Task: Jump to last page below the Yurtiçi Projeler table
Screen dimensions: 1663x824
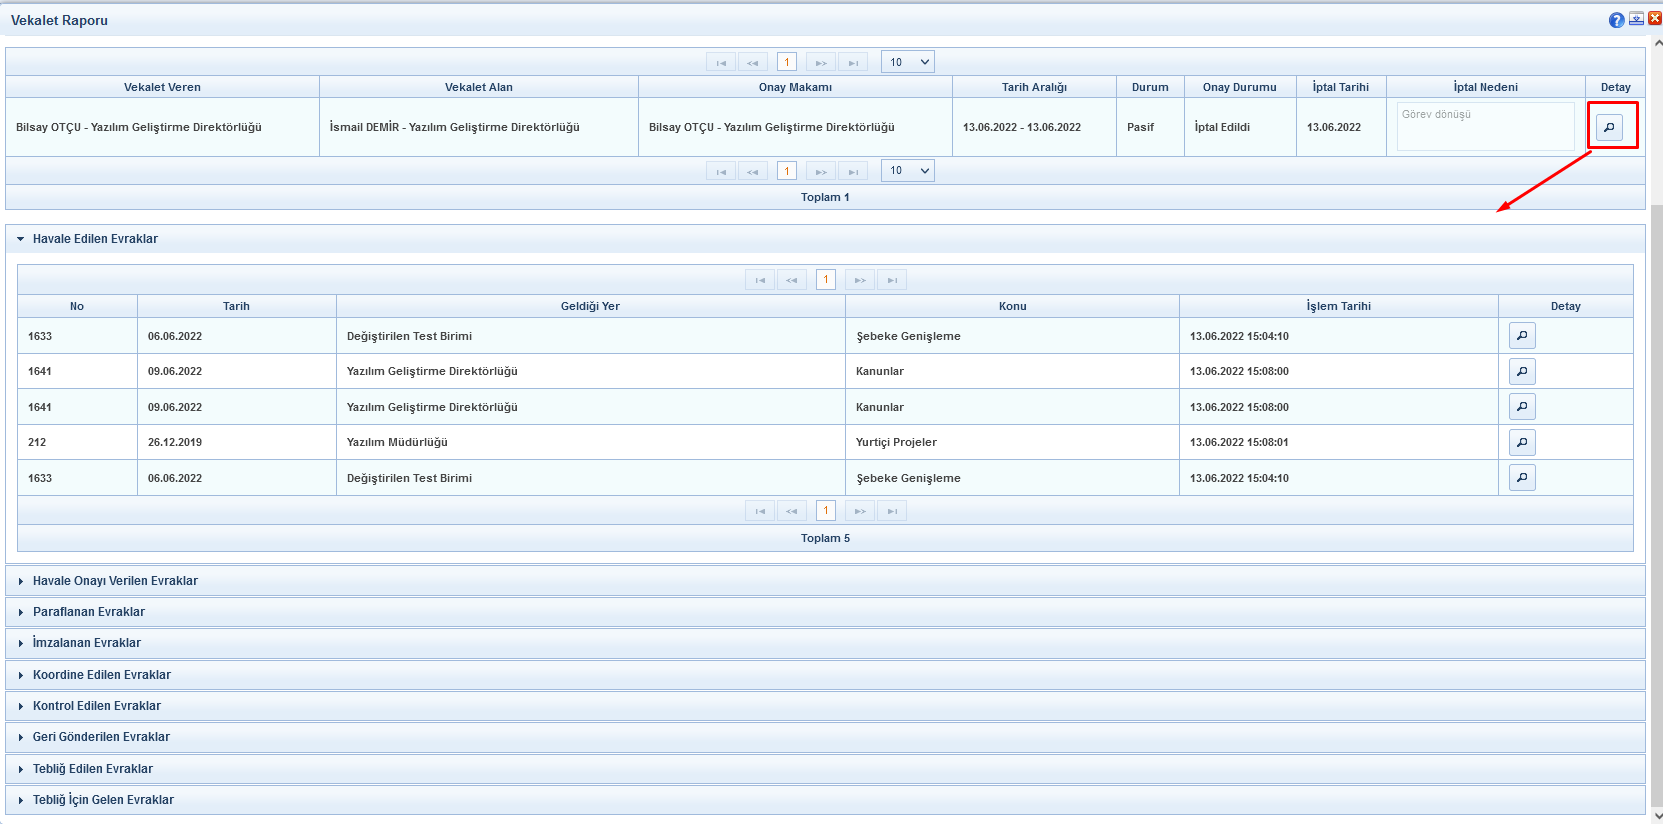Action: pyautogui.click(x=891, y=511)
